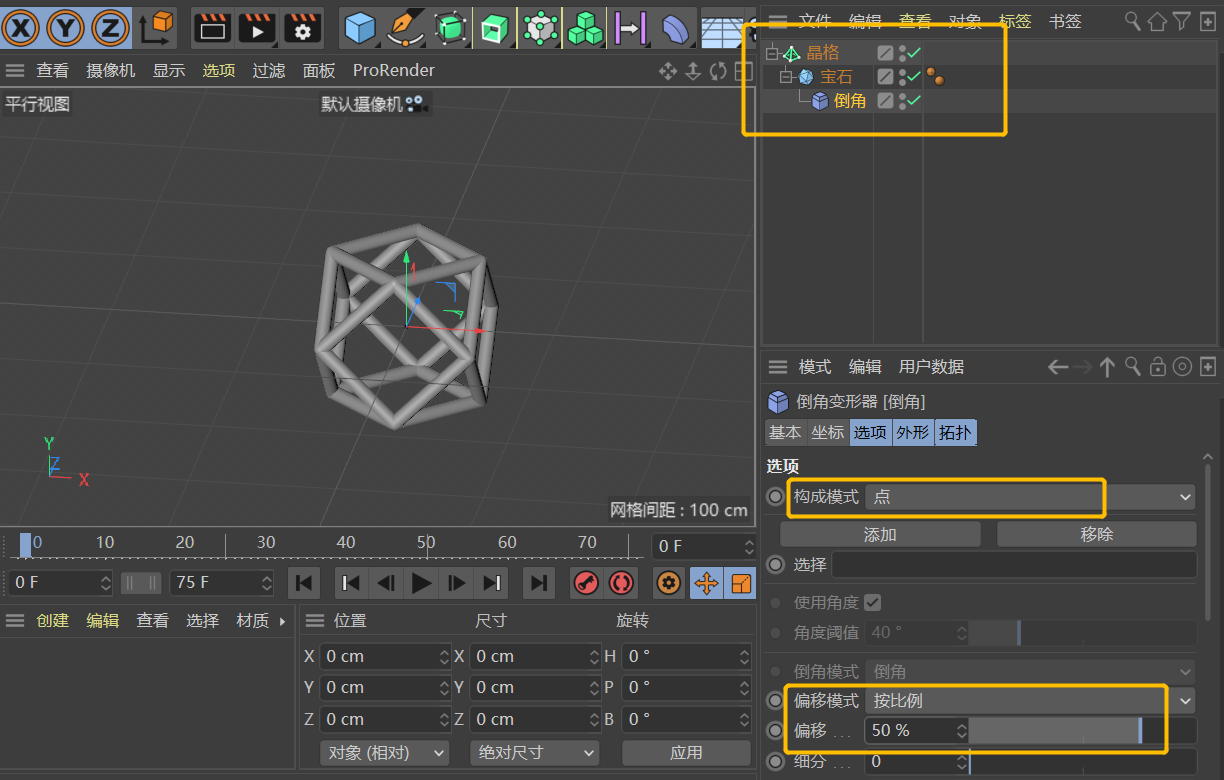Toggle the X axis lock icon

pyautogui.click(x=21, y=28)
